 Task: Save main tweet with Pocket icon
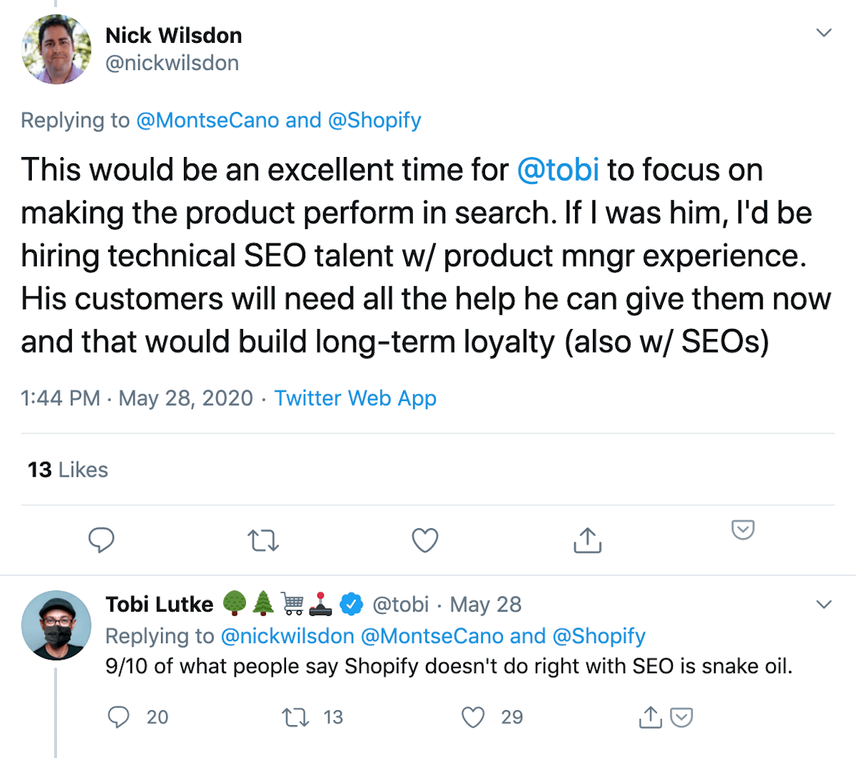click(x=742, y=530)
